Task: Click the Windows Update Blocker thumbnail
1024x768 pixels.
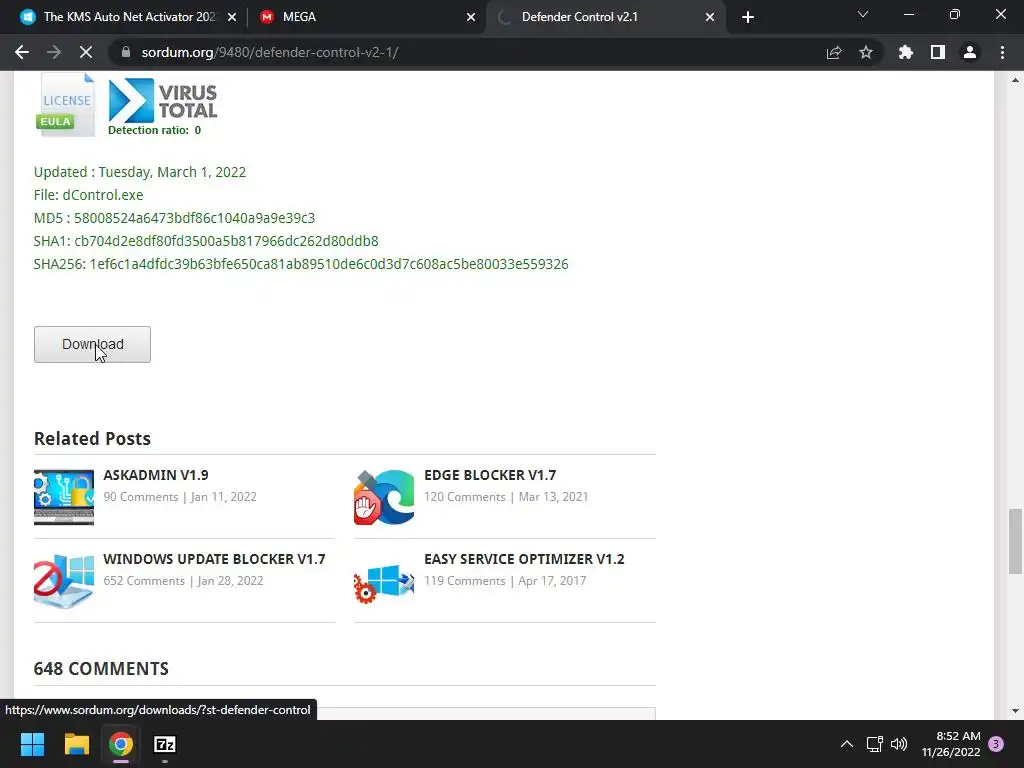Action: click(x=64, y=581)
